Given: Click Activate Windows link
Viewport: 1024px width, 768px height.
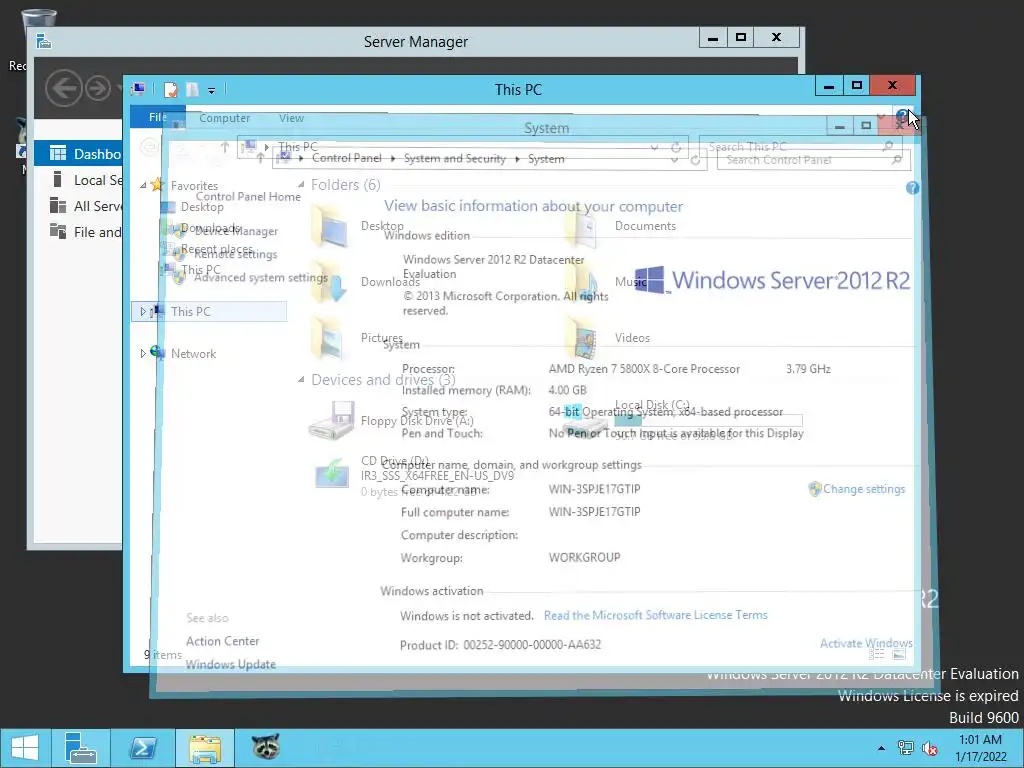Looking at the screenshot, I should pyautogui.click(x=866, y=643).
